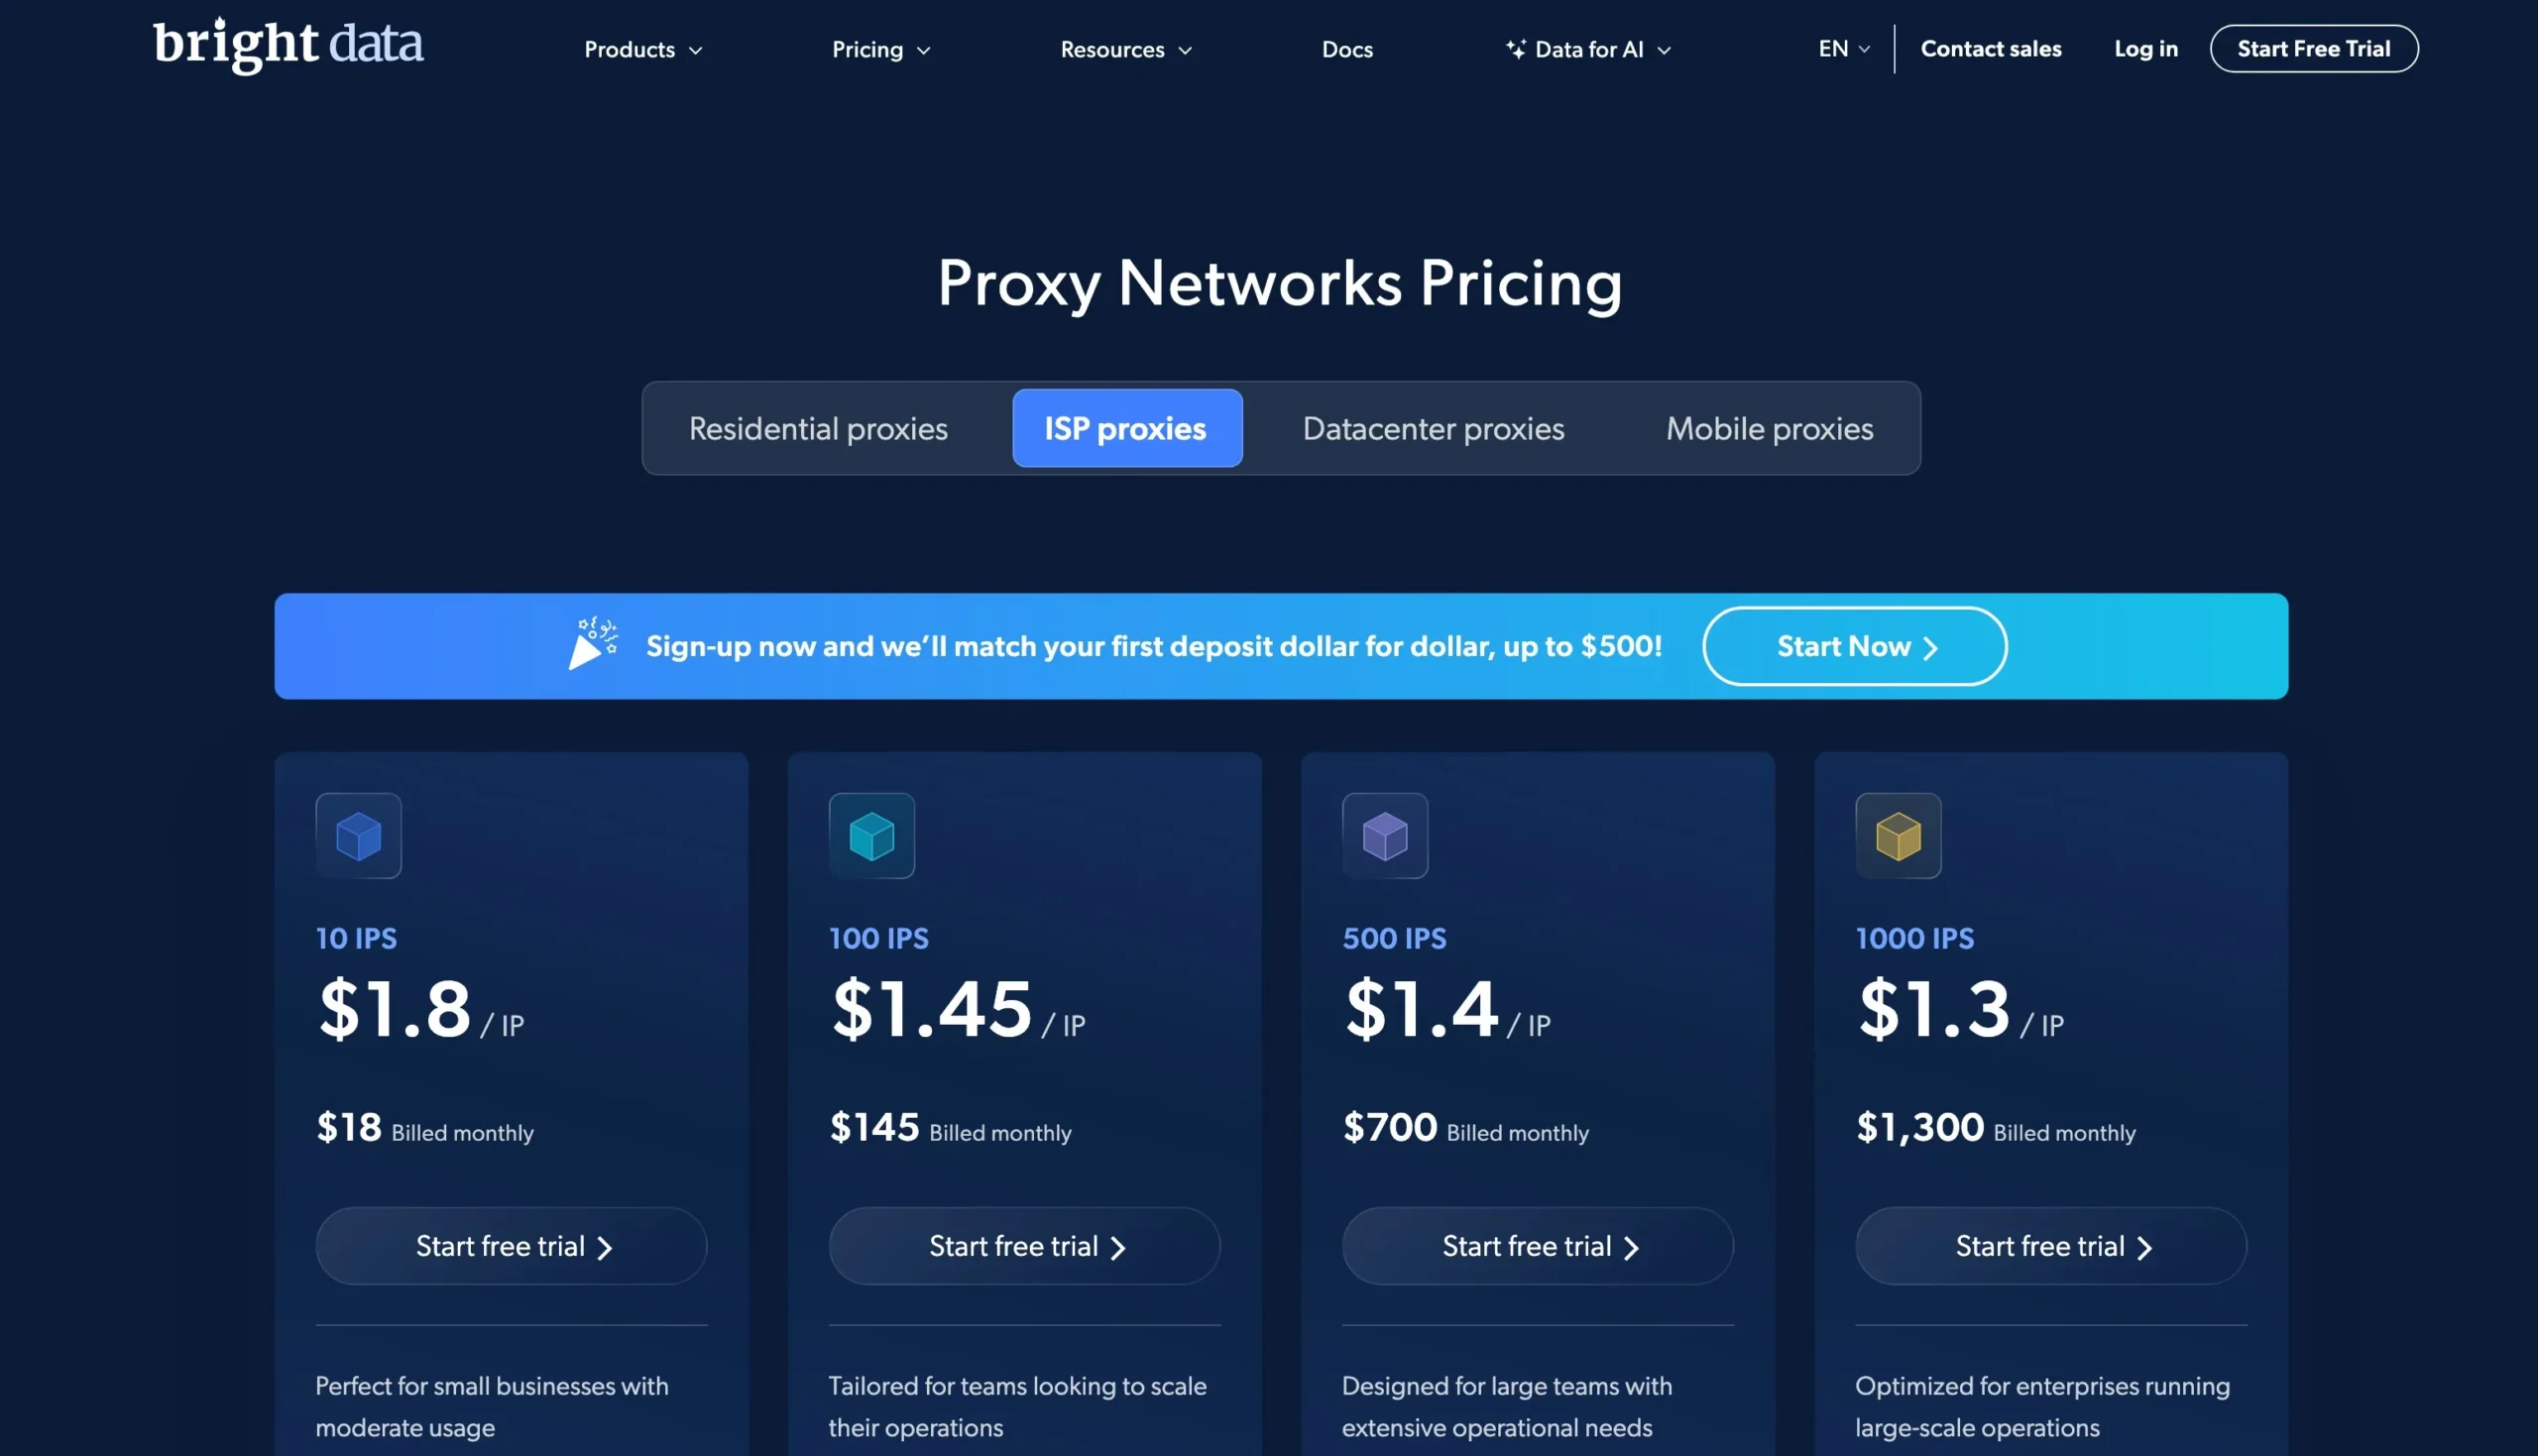Click the 100 IPS plan cube icon
The width and height of the screenshot is (2538, 1456).
point(871,834)
